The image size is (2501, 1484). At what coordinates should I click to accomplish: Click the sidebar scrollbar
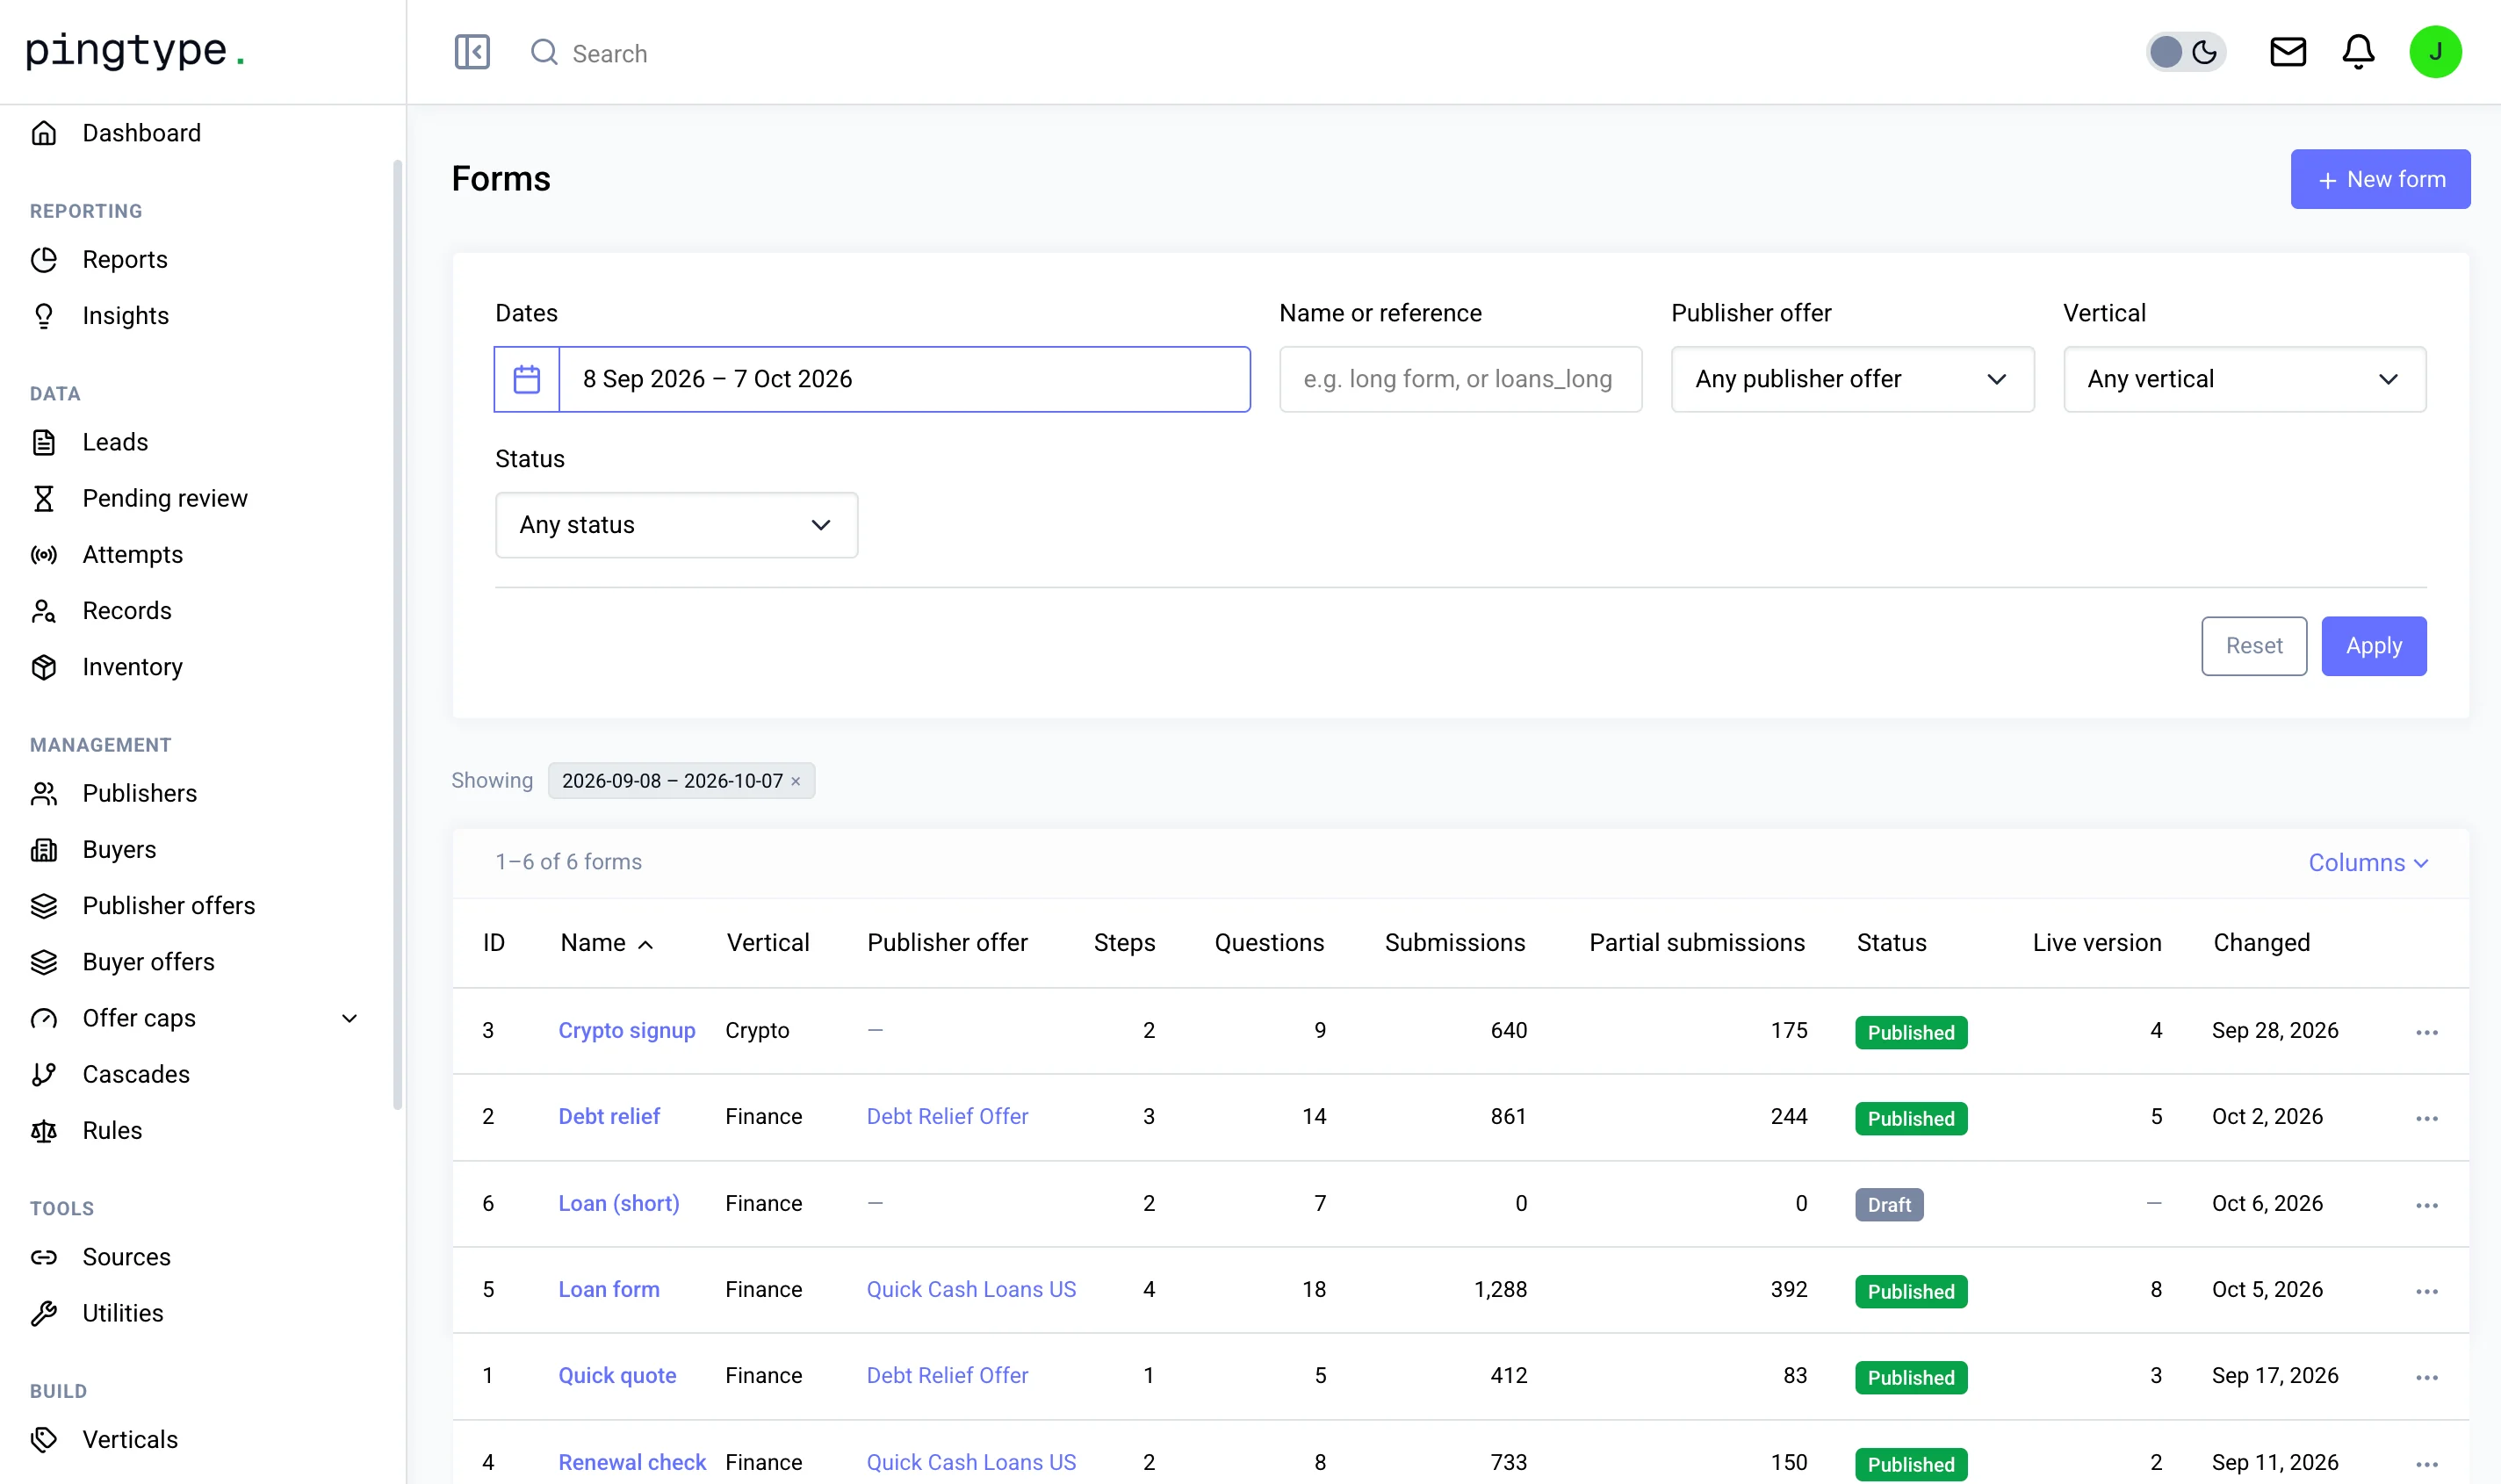pos(397,635)
